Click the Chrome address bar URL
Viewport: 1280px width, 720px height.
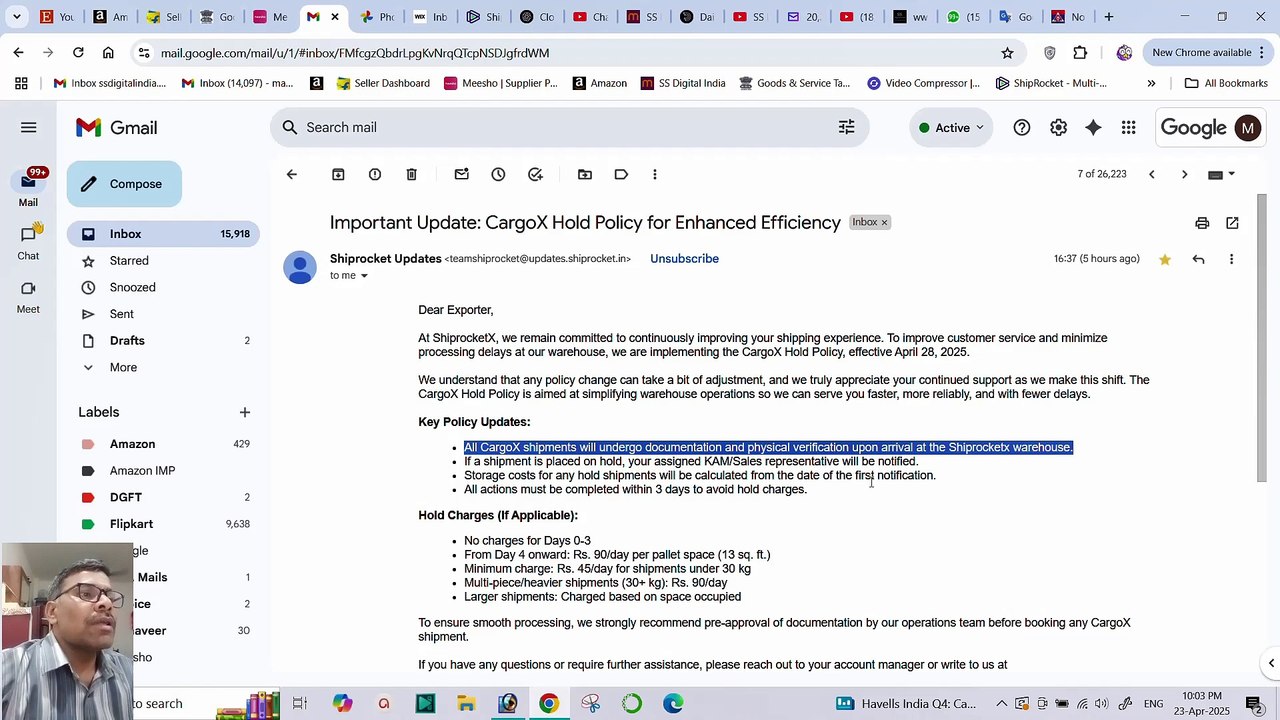coord(355,53)
